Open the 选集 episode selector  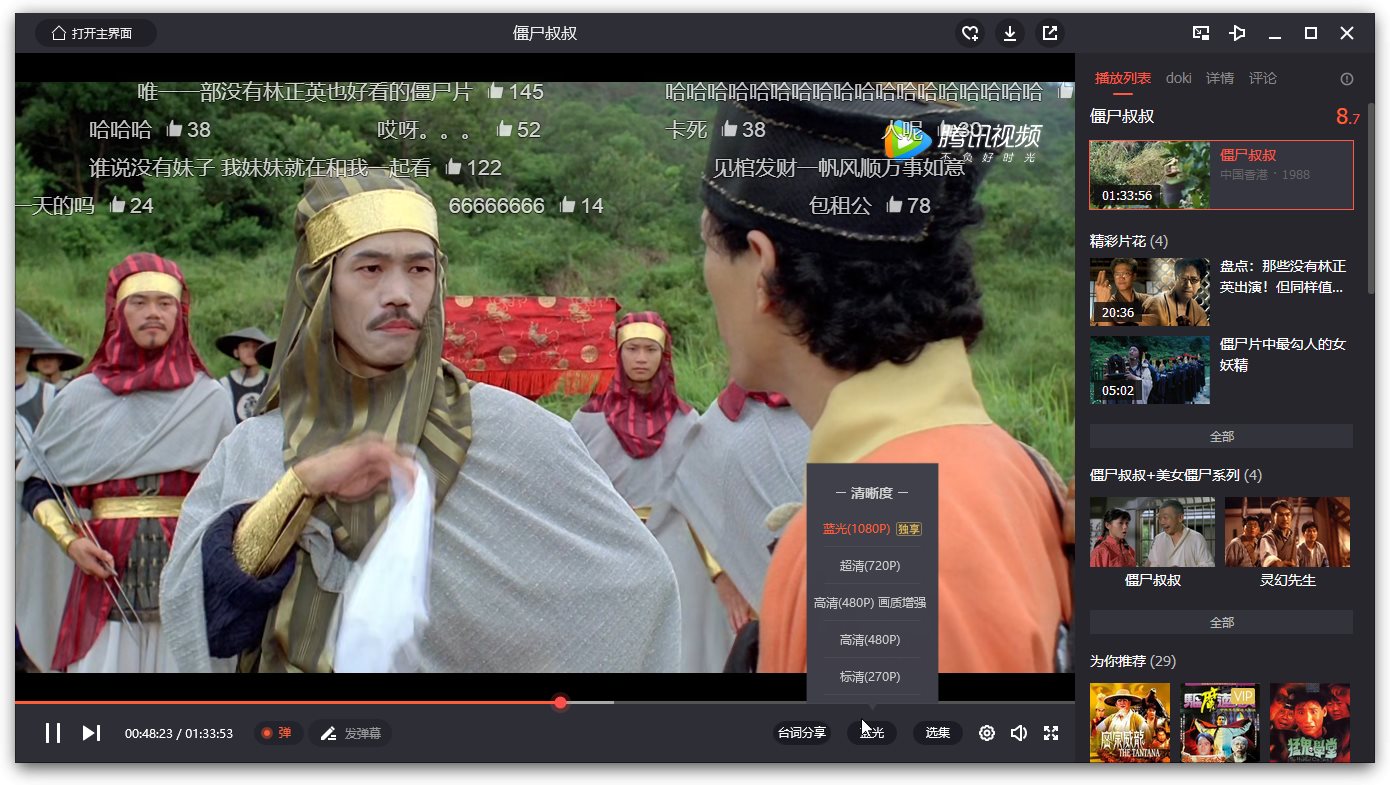pos(937,733)
